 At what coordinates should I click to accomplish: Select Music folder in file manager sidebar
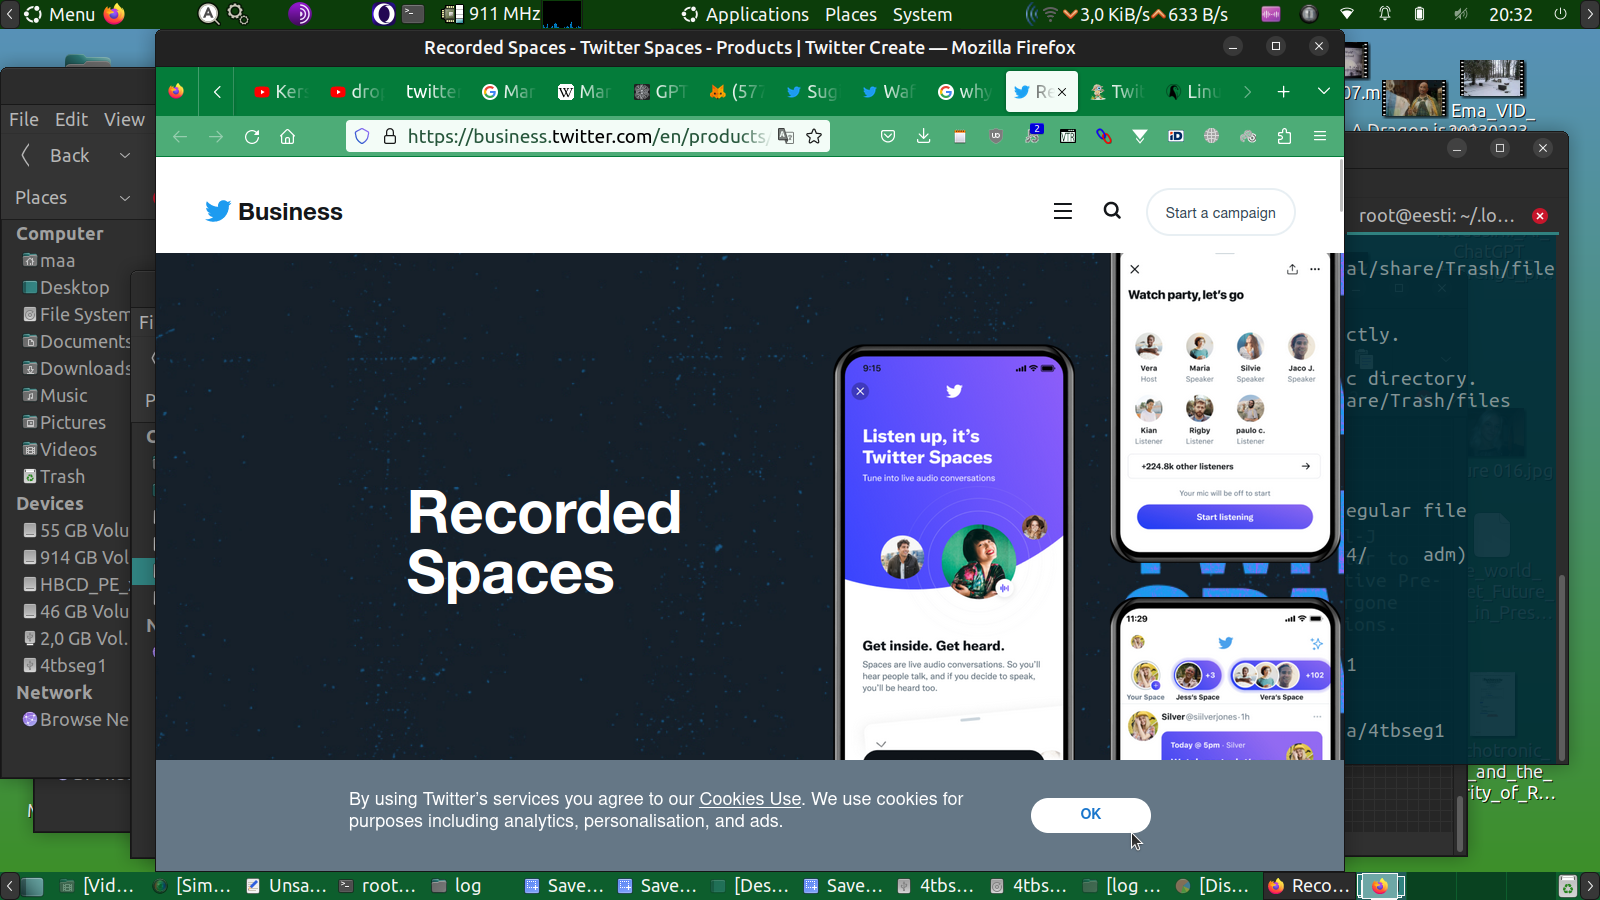56,396
